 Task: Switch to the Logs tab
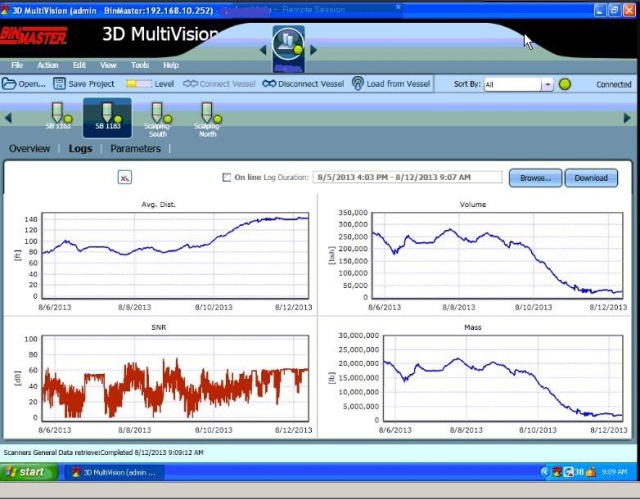(x=80, y=149)
